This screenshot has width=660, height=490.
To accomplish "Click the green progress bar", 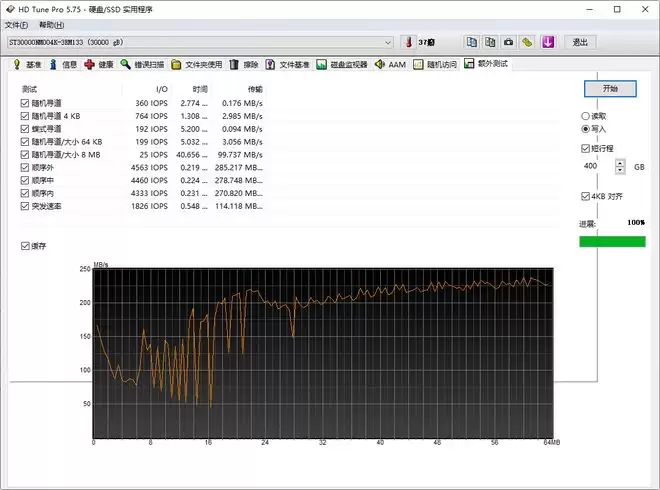I will [612, 240].
